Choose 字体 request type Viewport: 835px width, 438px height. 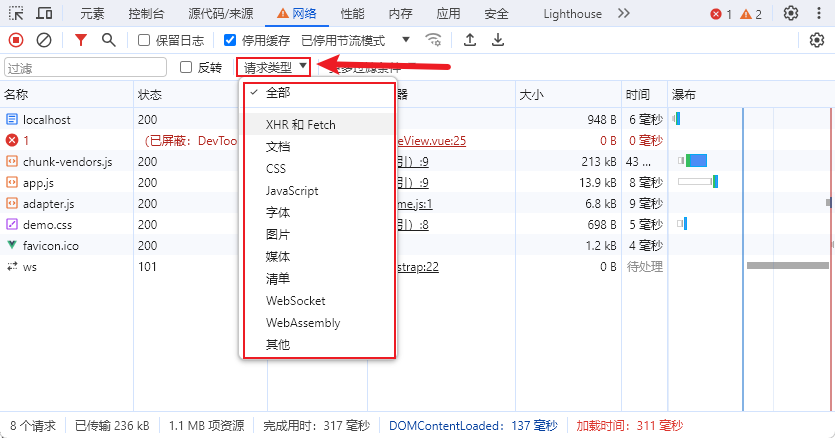click(319, 213)
